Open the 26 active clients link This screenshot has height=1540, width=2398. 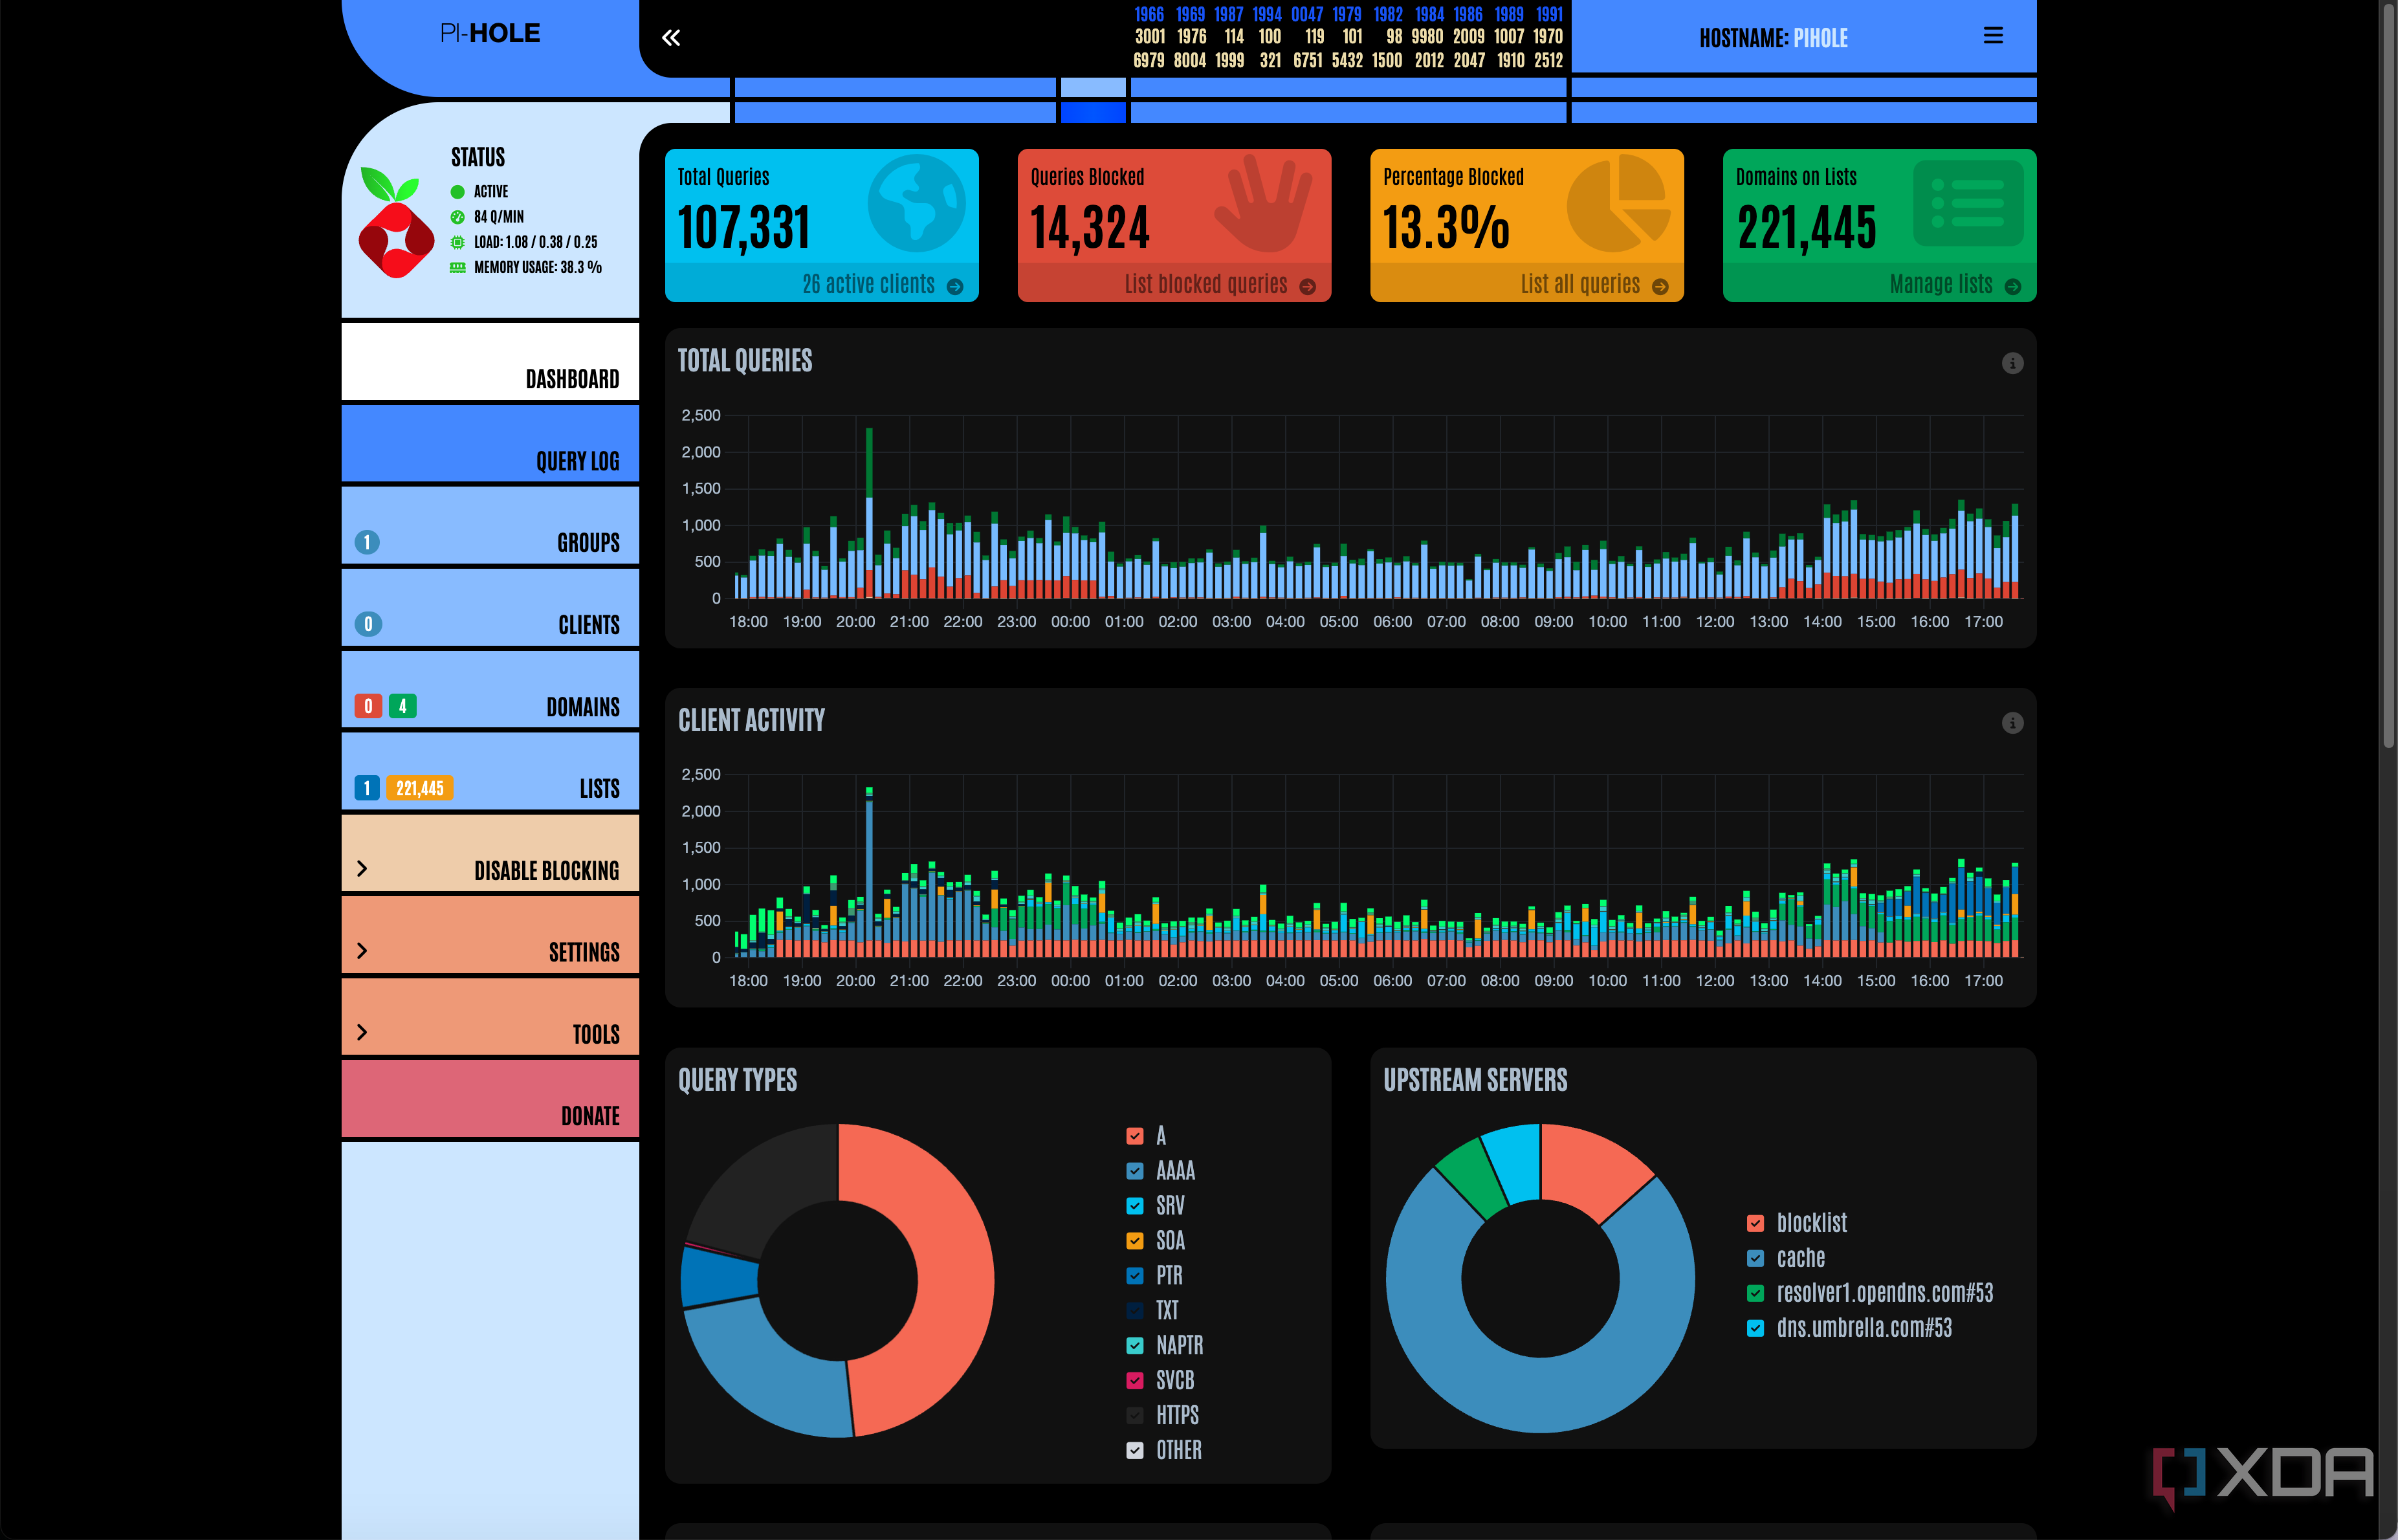point(868,285)
